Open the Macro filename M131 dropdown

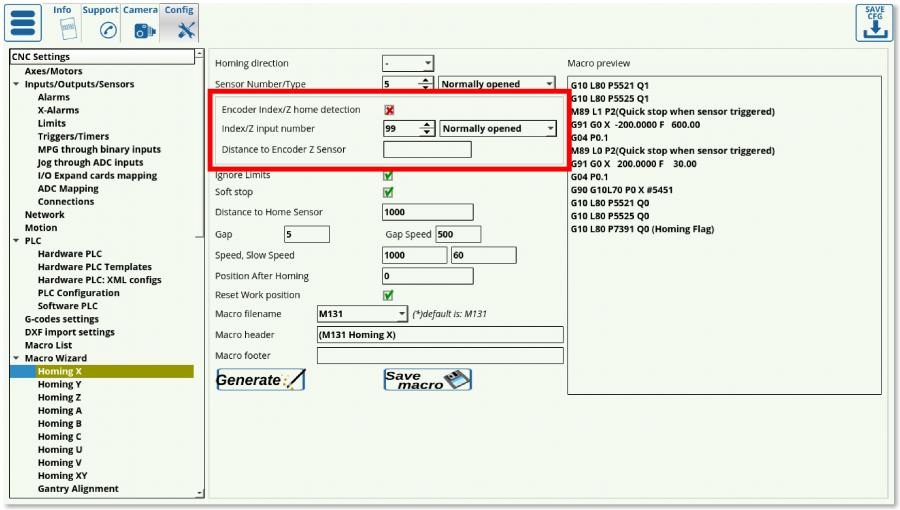click(362, 314)
